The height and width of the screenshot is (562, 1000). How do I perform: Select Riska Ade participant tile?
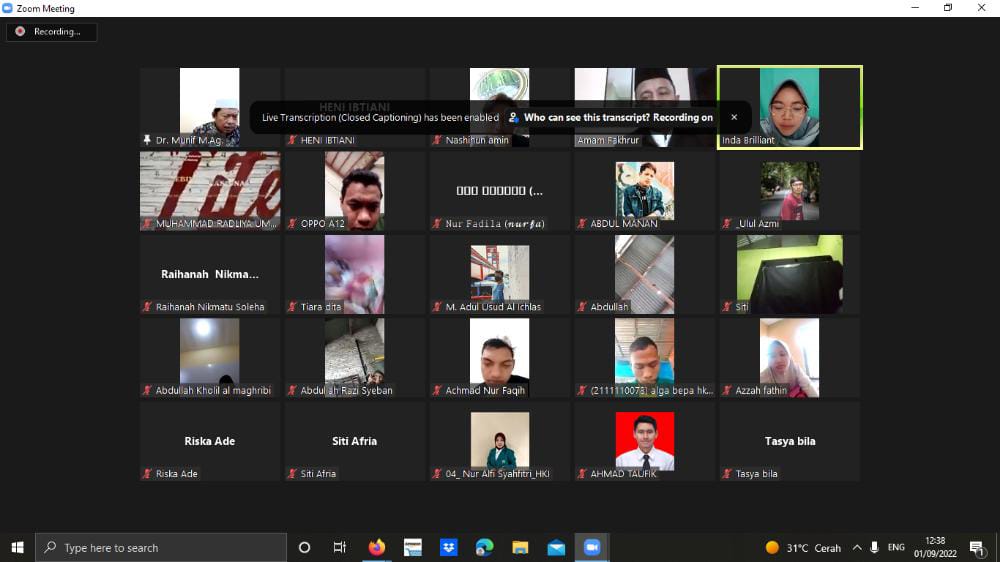[x=210, y=441]
